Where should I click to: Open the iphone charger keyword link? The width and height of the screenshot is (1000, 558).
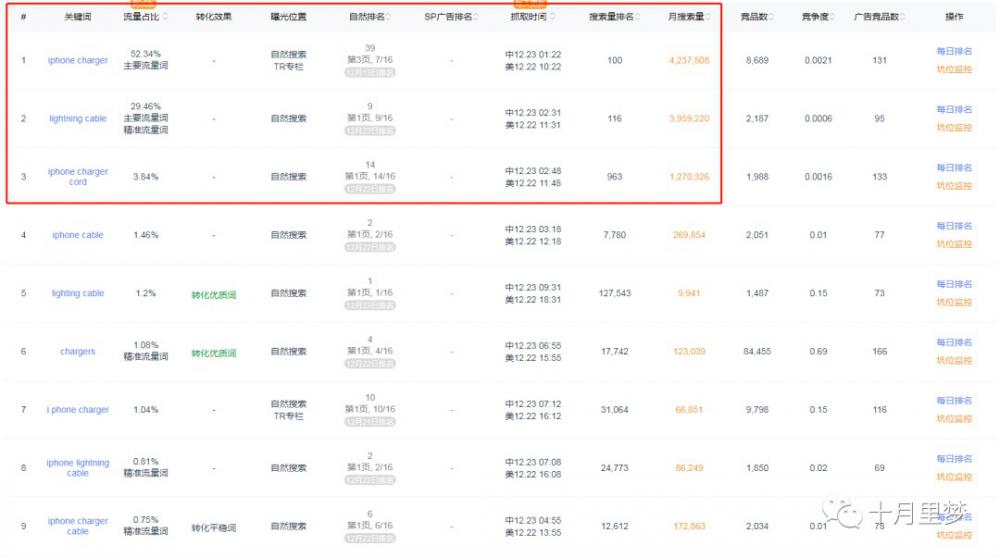coord(78,60)
